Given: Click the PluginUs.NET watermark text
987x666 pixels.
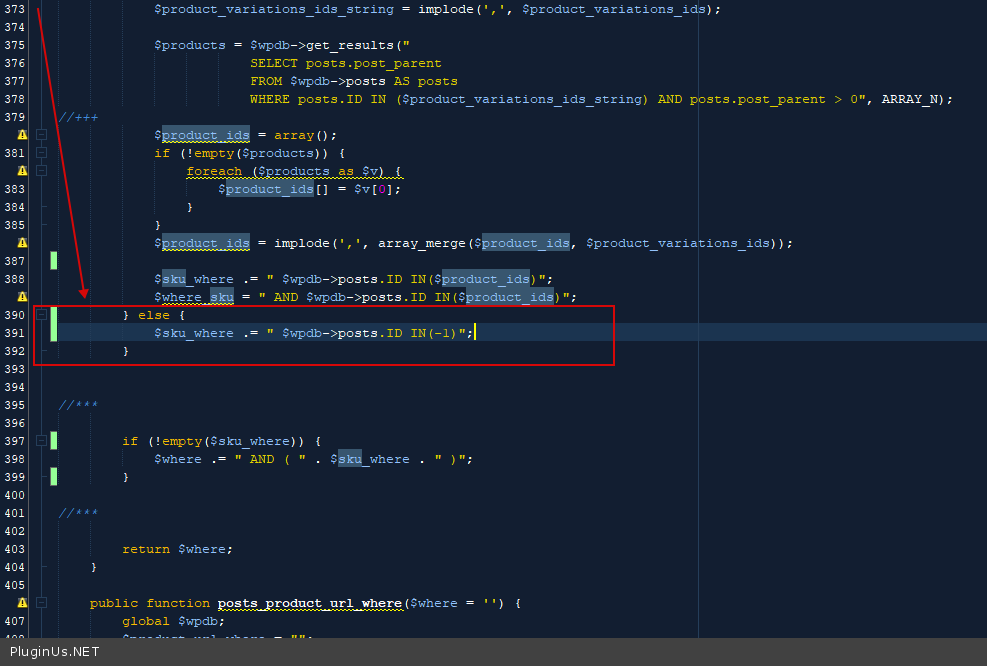Looking at the screenshot, I should click(x=54, y=652).
